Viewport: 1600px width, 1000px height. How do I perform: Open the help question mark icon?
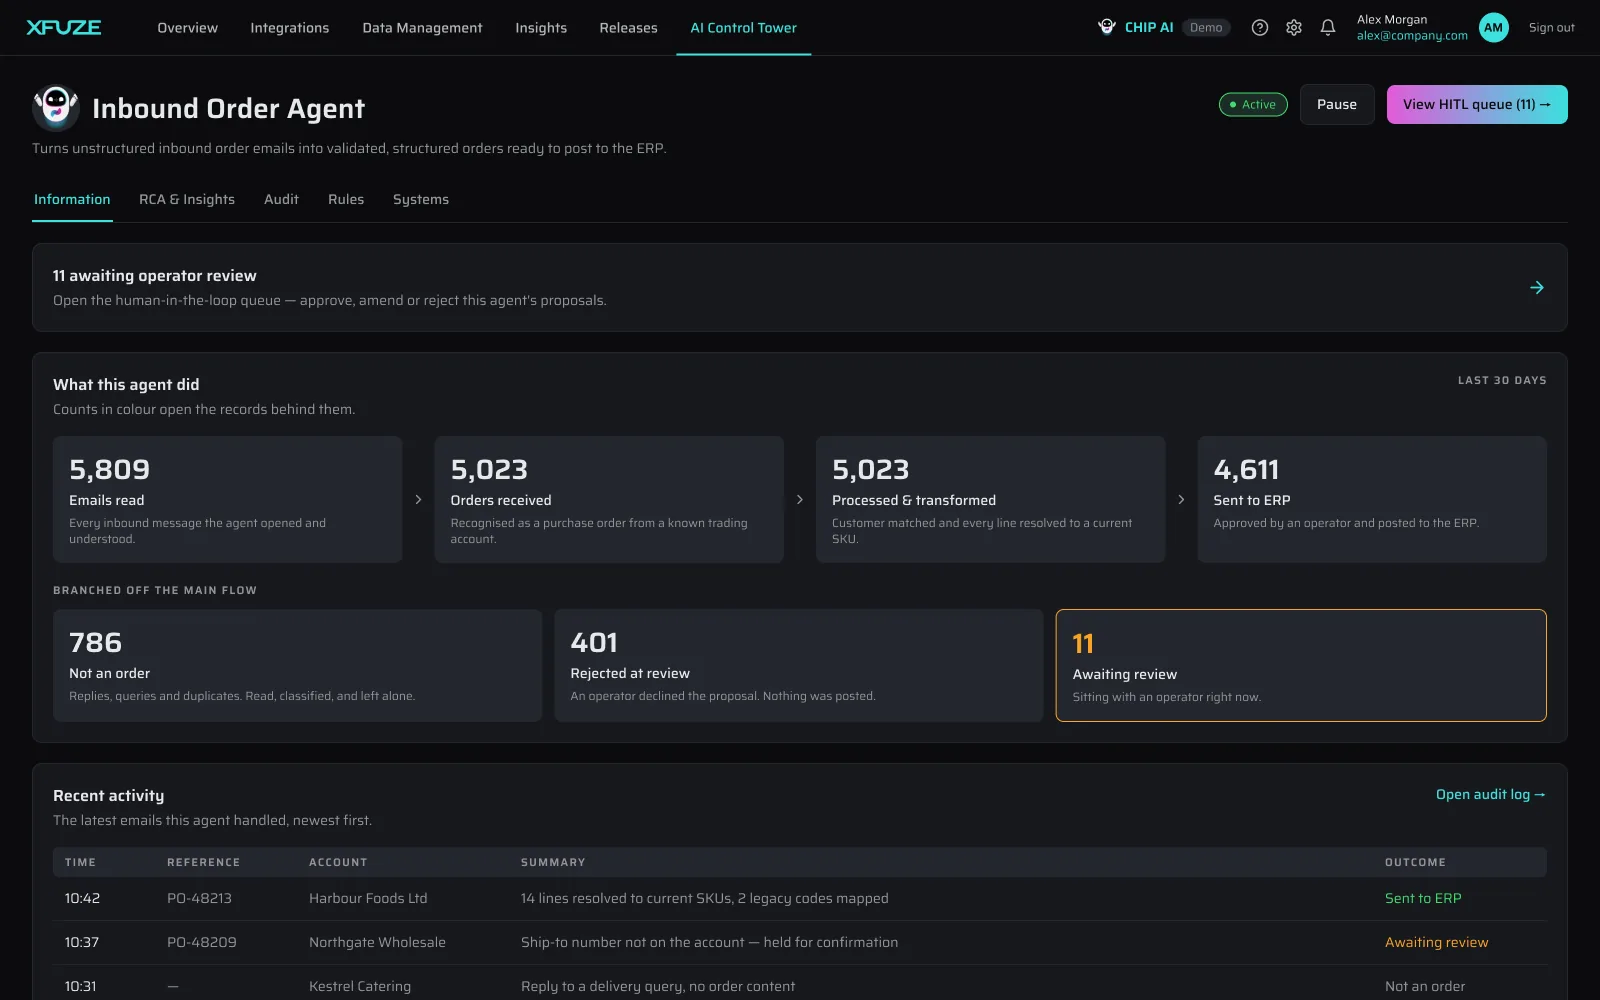1260,27
